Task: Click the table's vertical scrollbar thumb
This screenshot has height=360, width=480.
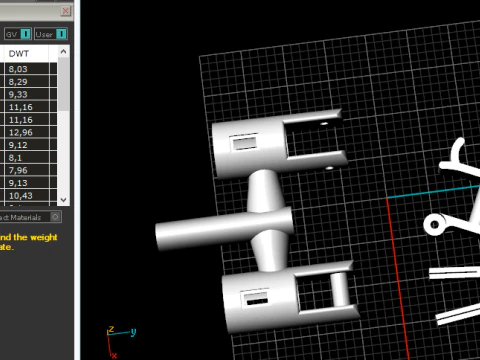Action: (63, 84)
